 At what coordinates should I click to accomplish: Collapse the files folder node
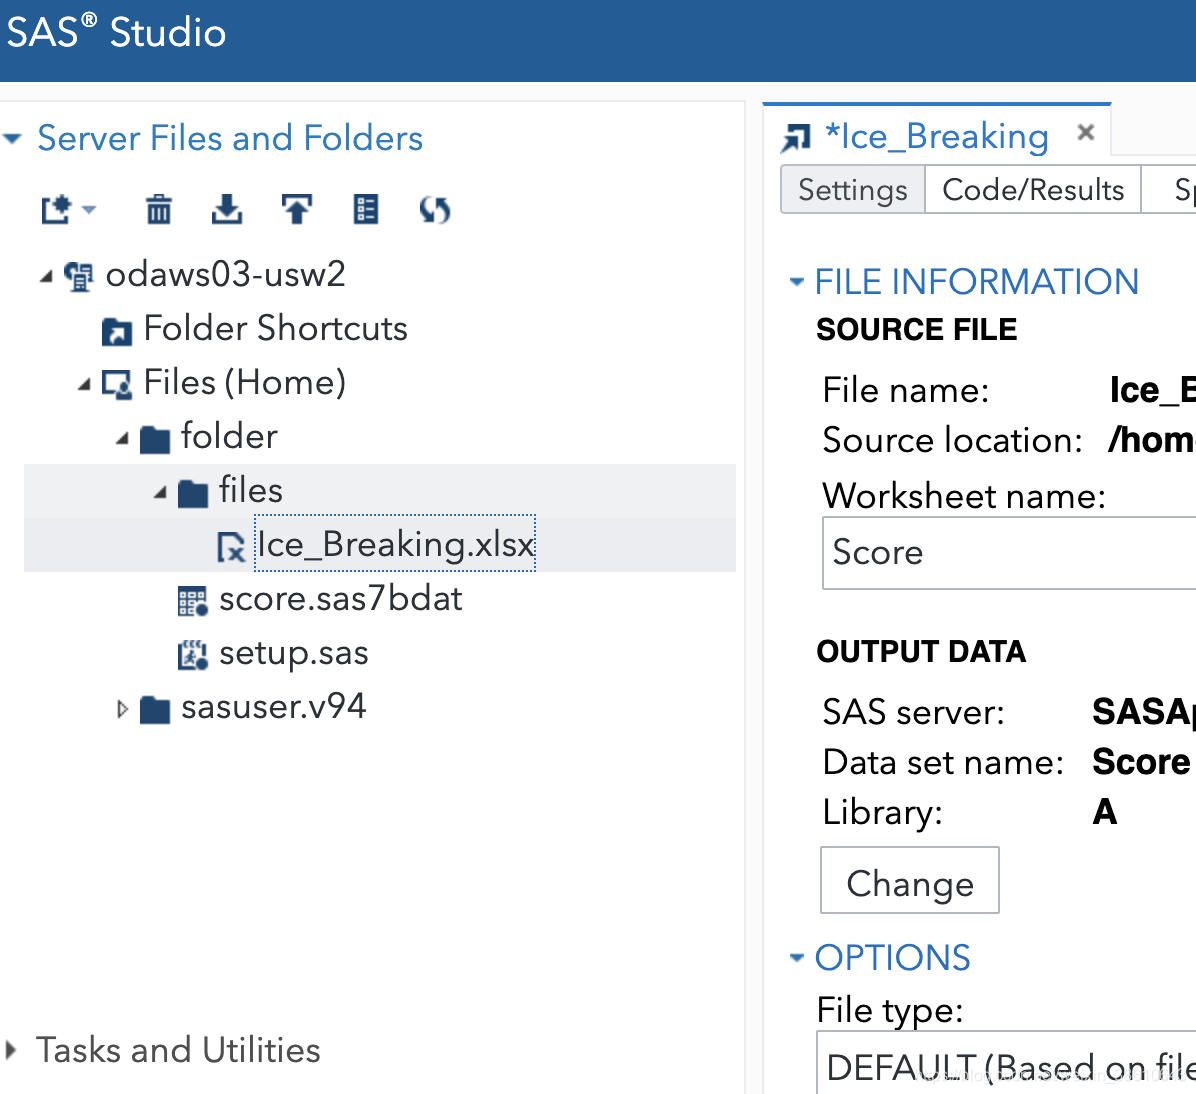click(x=160, y=492)
